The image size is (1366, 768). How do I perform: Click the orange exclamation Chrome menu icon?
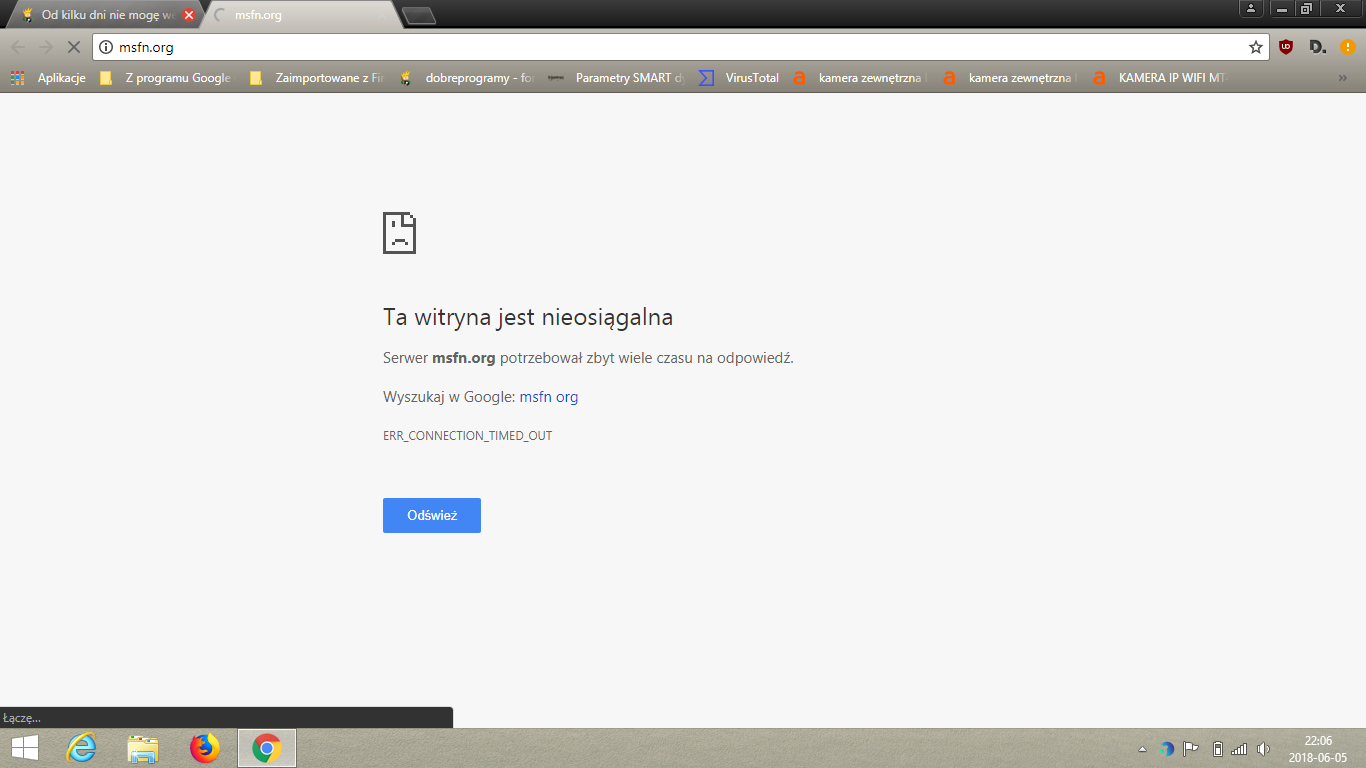(1348, 47)
